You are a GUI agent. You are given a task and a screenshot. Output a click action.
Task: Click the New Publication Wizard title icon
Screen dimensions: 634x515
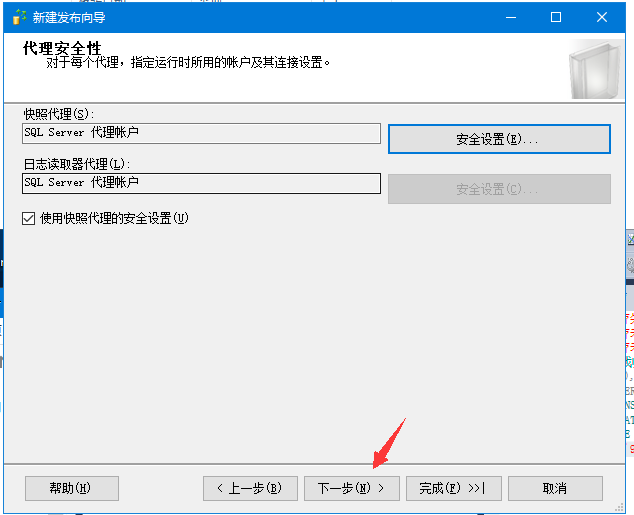tap(19, 17)
